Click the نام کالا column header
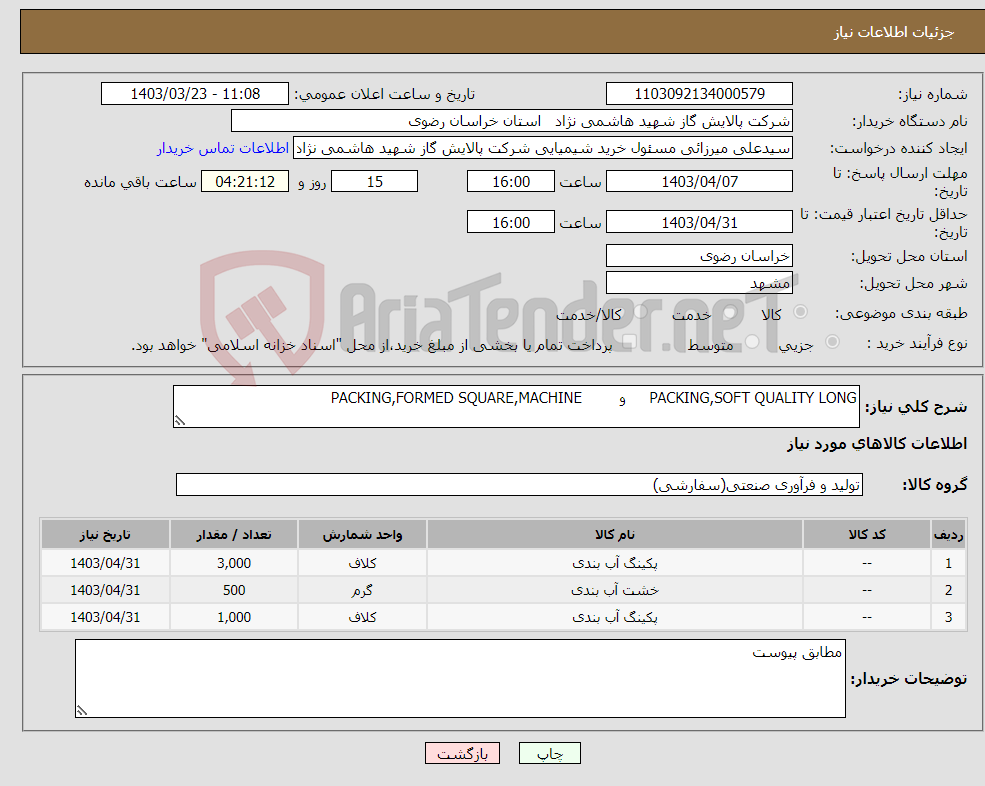Viewport: 985px width, 786px height. click(x=614, y=534)
